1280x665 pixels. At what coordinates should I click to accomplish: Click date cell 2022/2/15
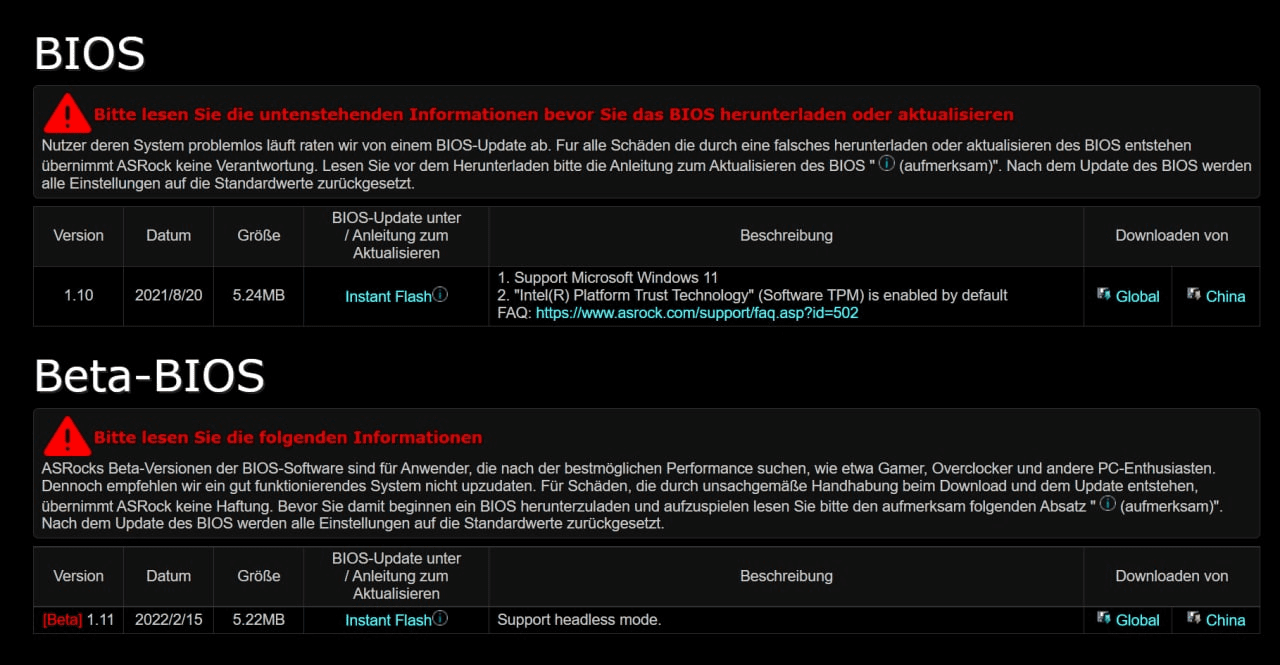click(168, 620)
